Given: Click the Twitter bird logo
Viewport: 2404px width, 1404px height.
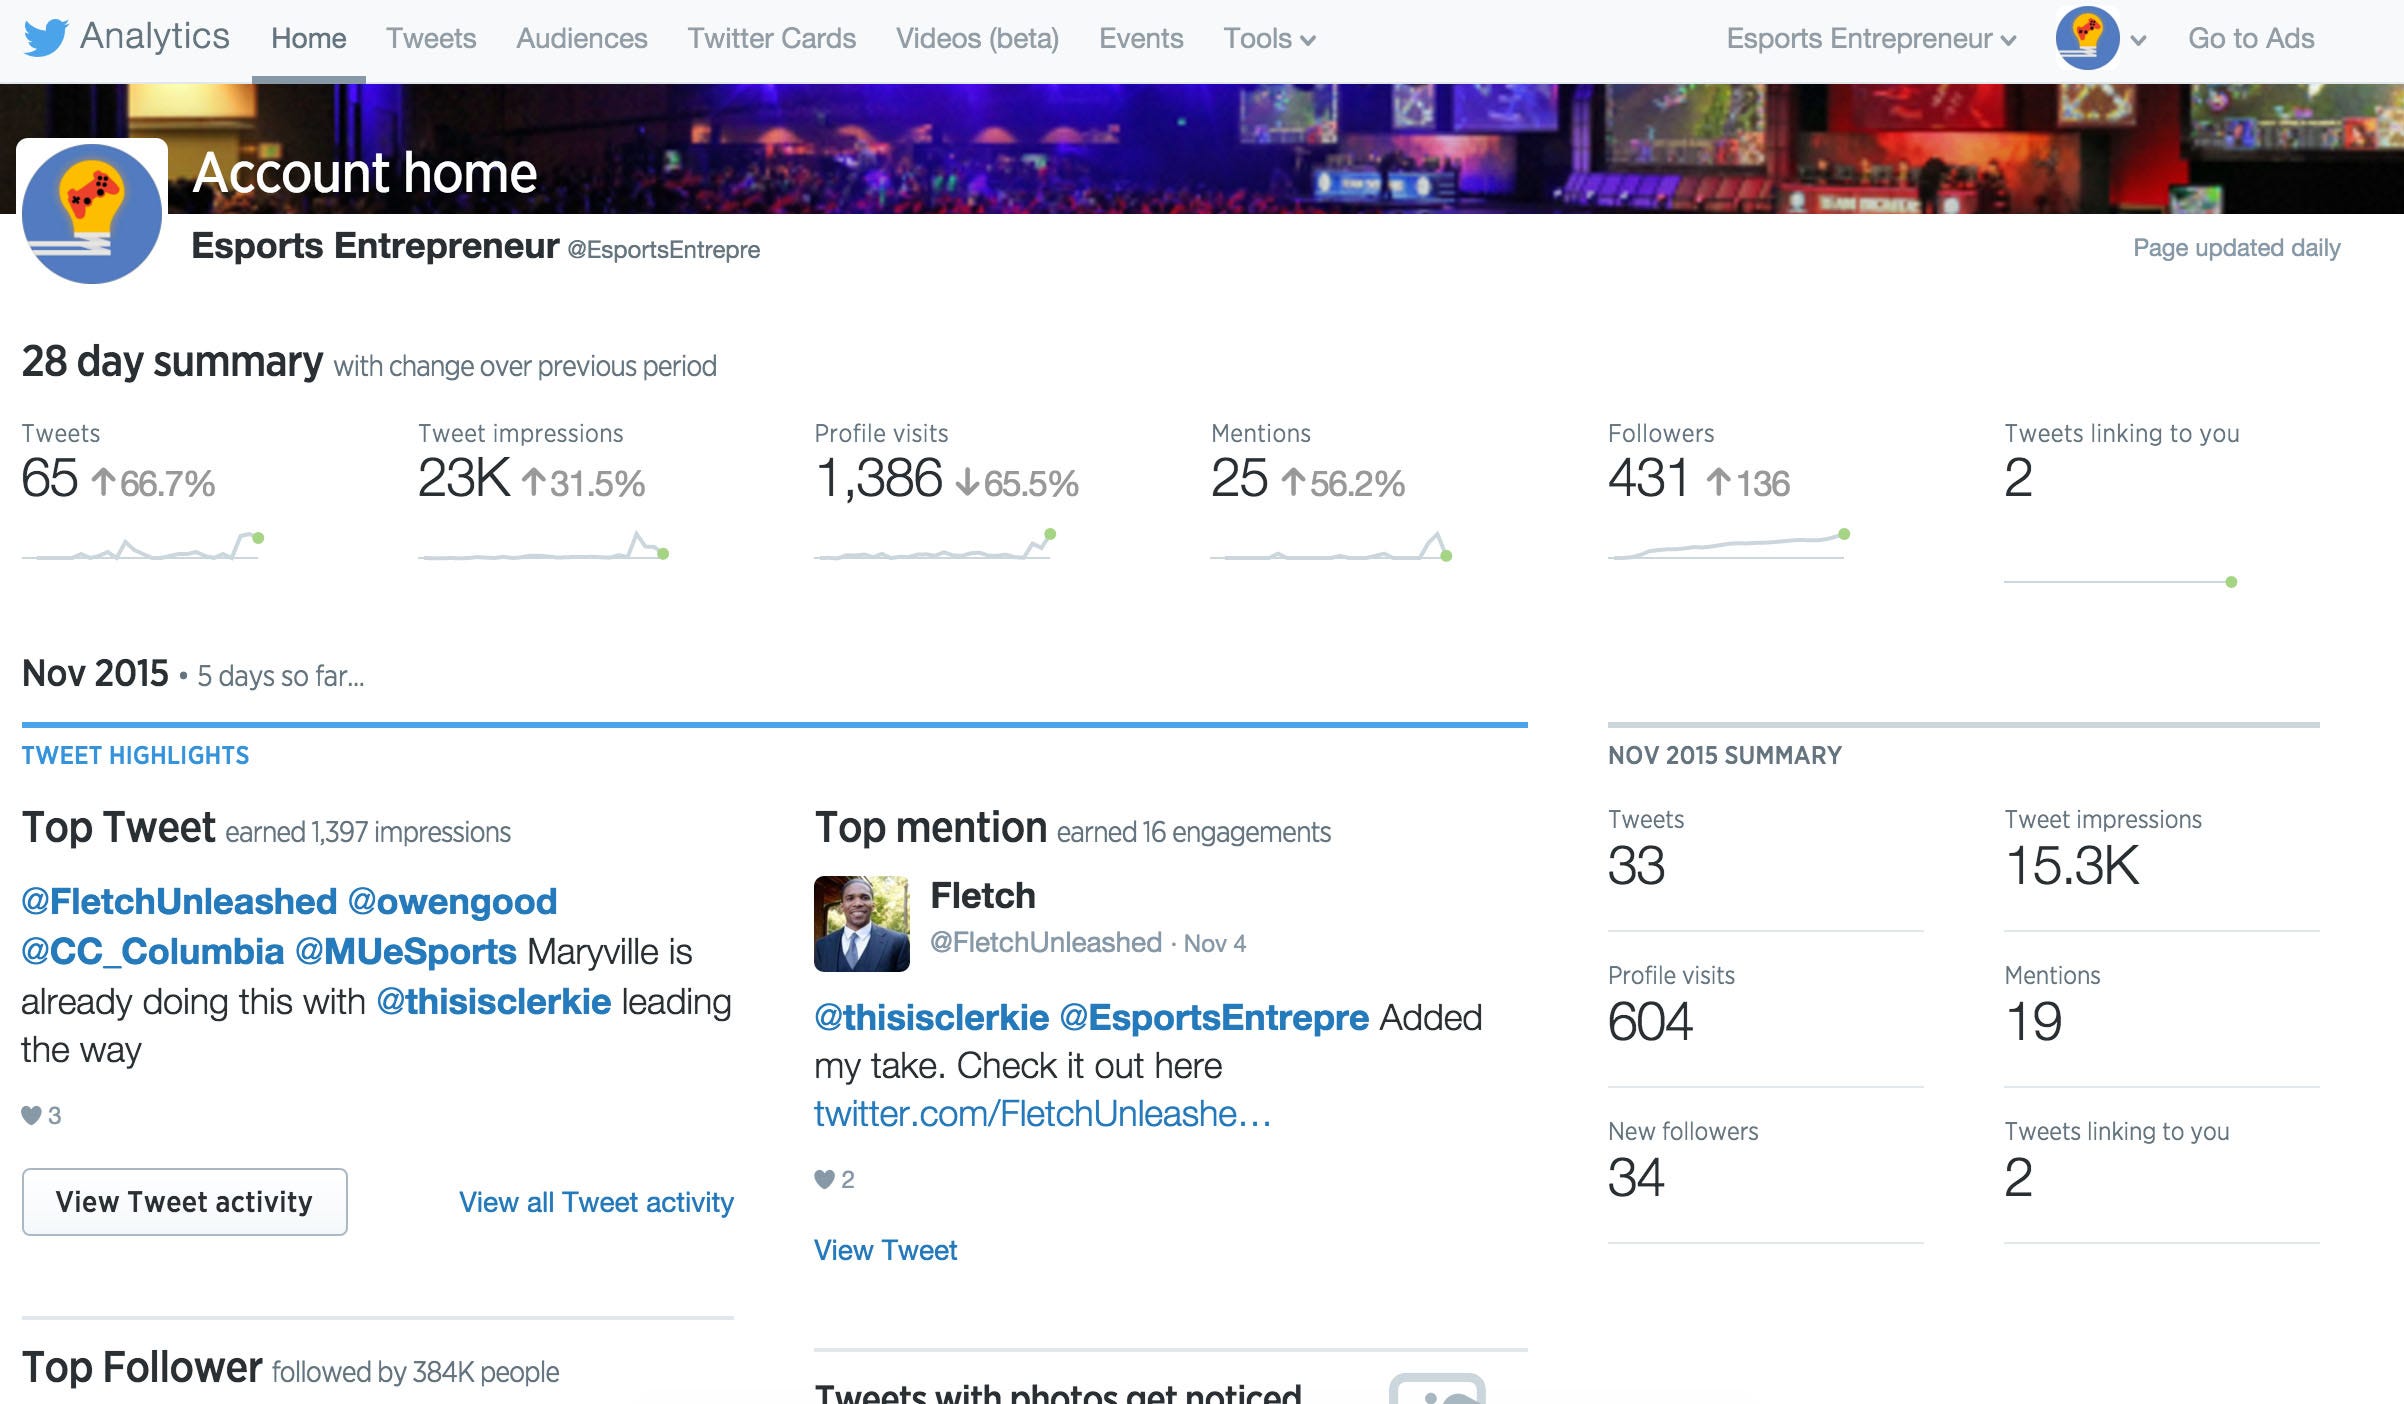Looking at the screenshot, I should point(45,38).
